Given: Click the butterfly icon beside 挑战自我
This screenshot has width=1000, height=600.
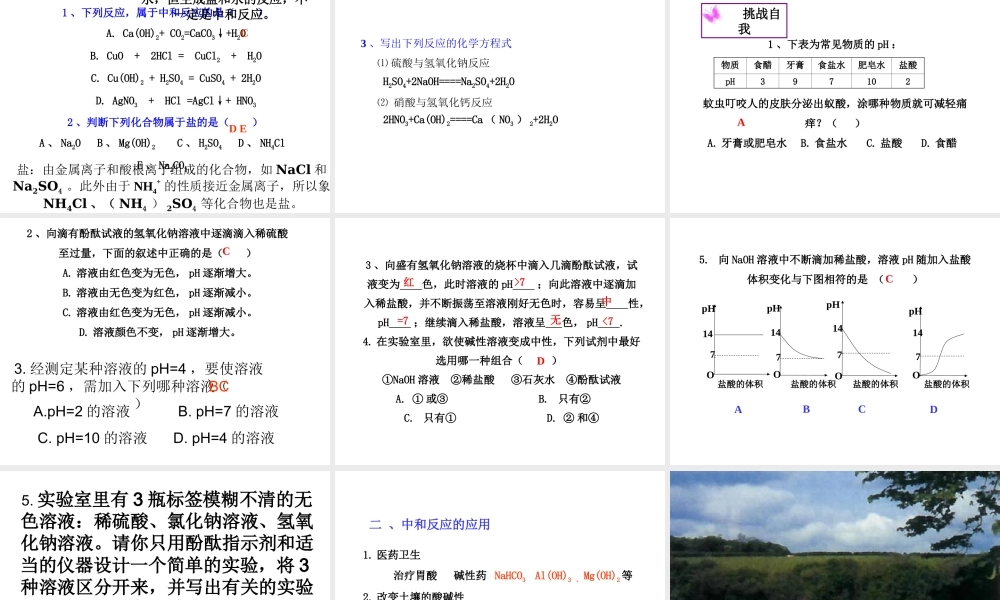Looking at the screenshot, I should [712, 14].
